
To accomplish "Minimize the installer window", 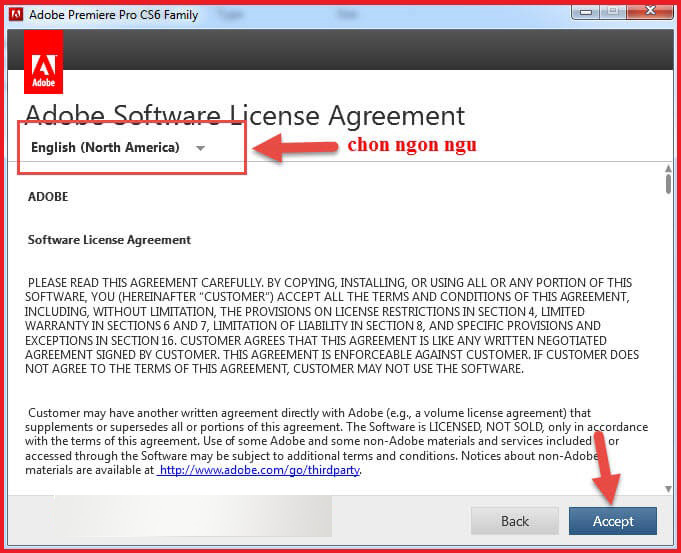I will [x=586, y=12].
